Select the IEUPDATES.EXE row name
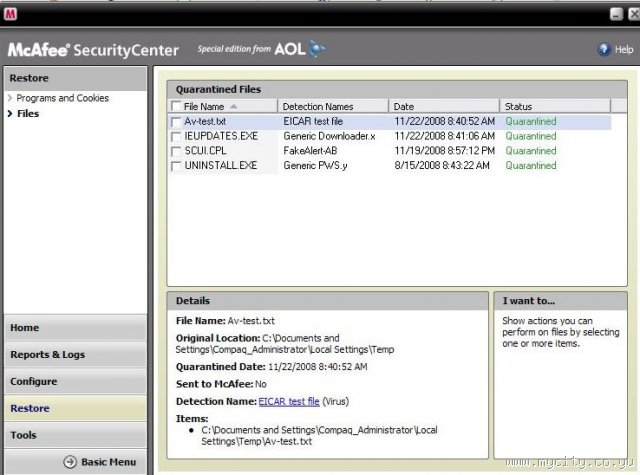640x475 pixels. coord(221,136)
